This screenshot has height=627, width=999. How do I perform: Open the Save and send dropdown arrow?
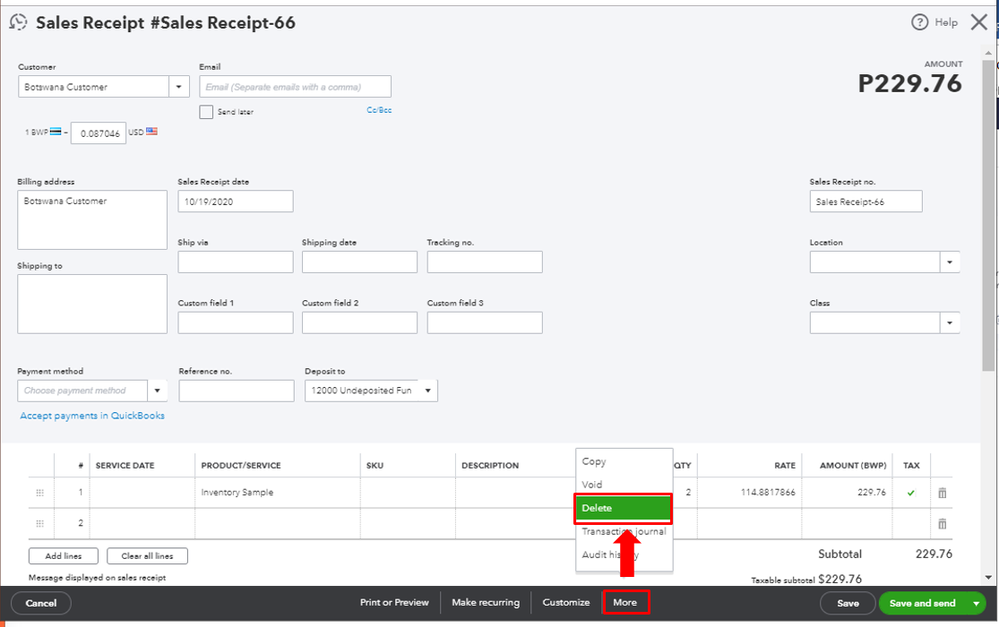point(976,603)
